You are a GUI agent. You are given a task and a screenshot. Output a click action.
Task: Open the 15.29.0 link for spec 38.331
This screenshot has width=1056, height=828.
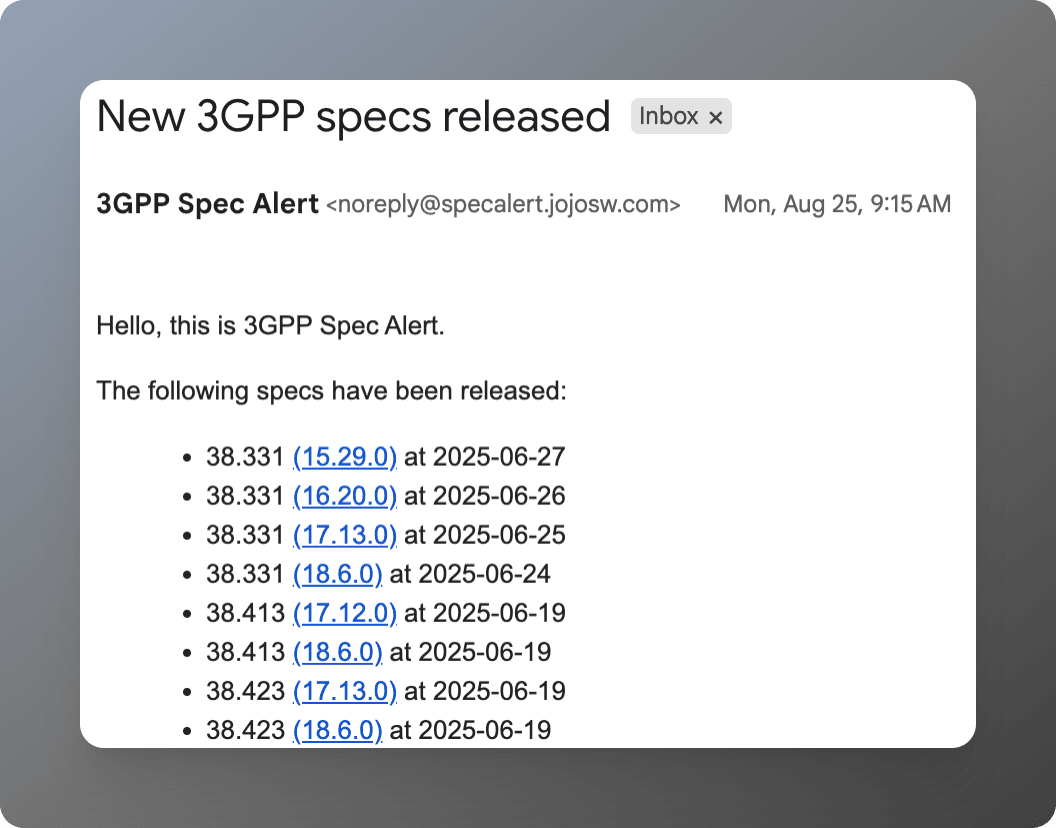pyautogui.click(x=345, y=457)
